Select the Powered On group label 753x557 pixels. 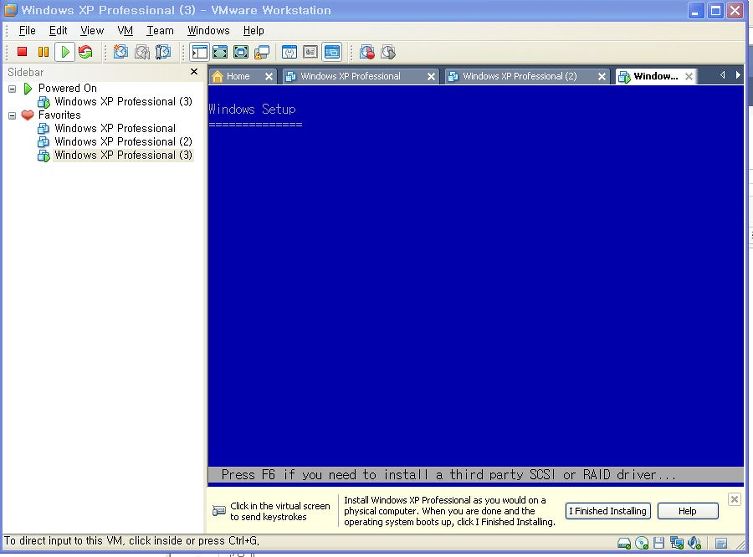(x=67, y=88)
